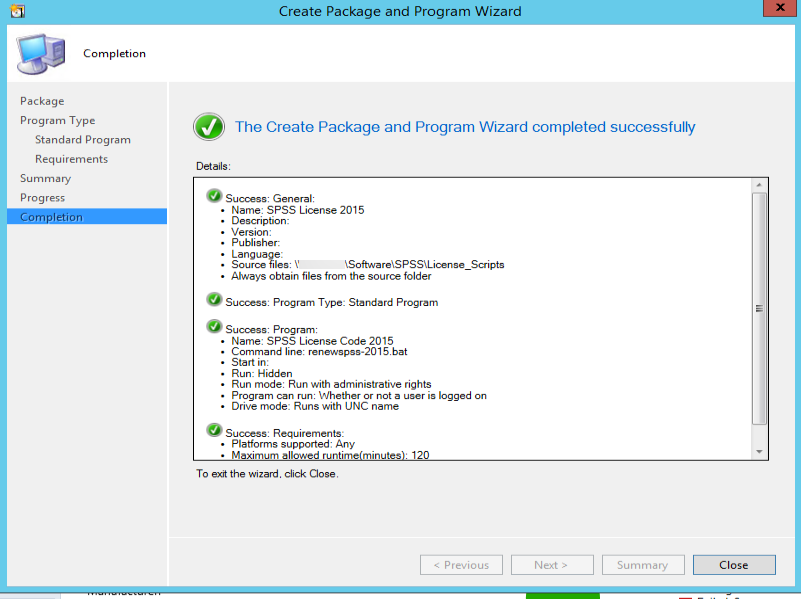The image size is (801, 599).
Task: Click the Next > button
Action: pyautogui.click(x=552, y=565)
